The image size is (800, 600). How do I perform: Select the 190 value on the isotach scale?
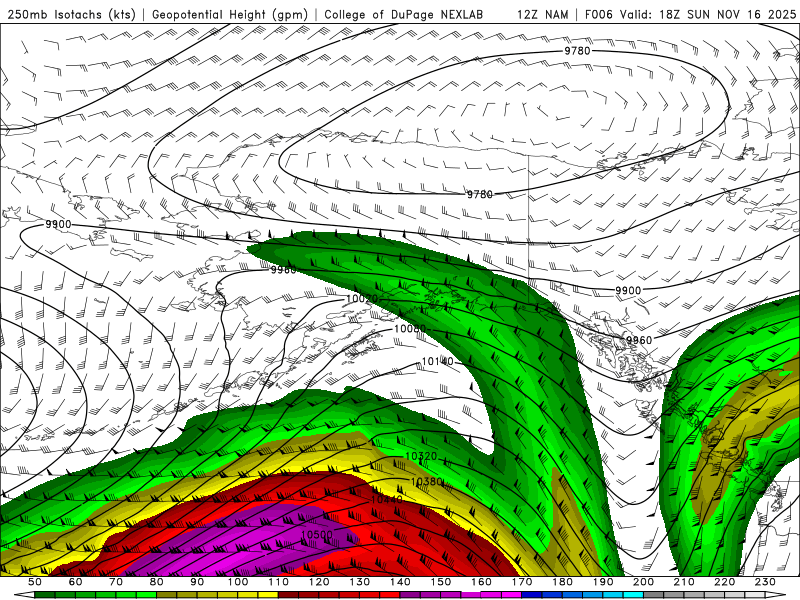click(x=603, y=582)
